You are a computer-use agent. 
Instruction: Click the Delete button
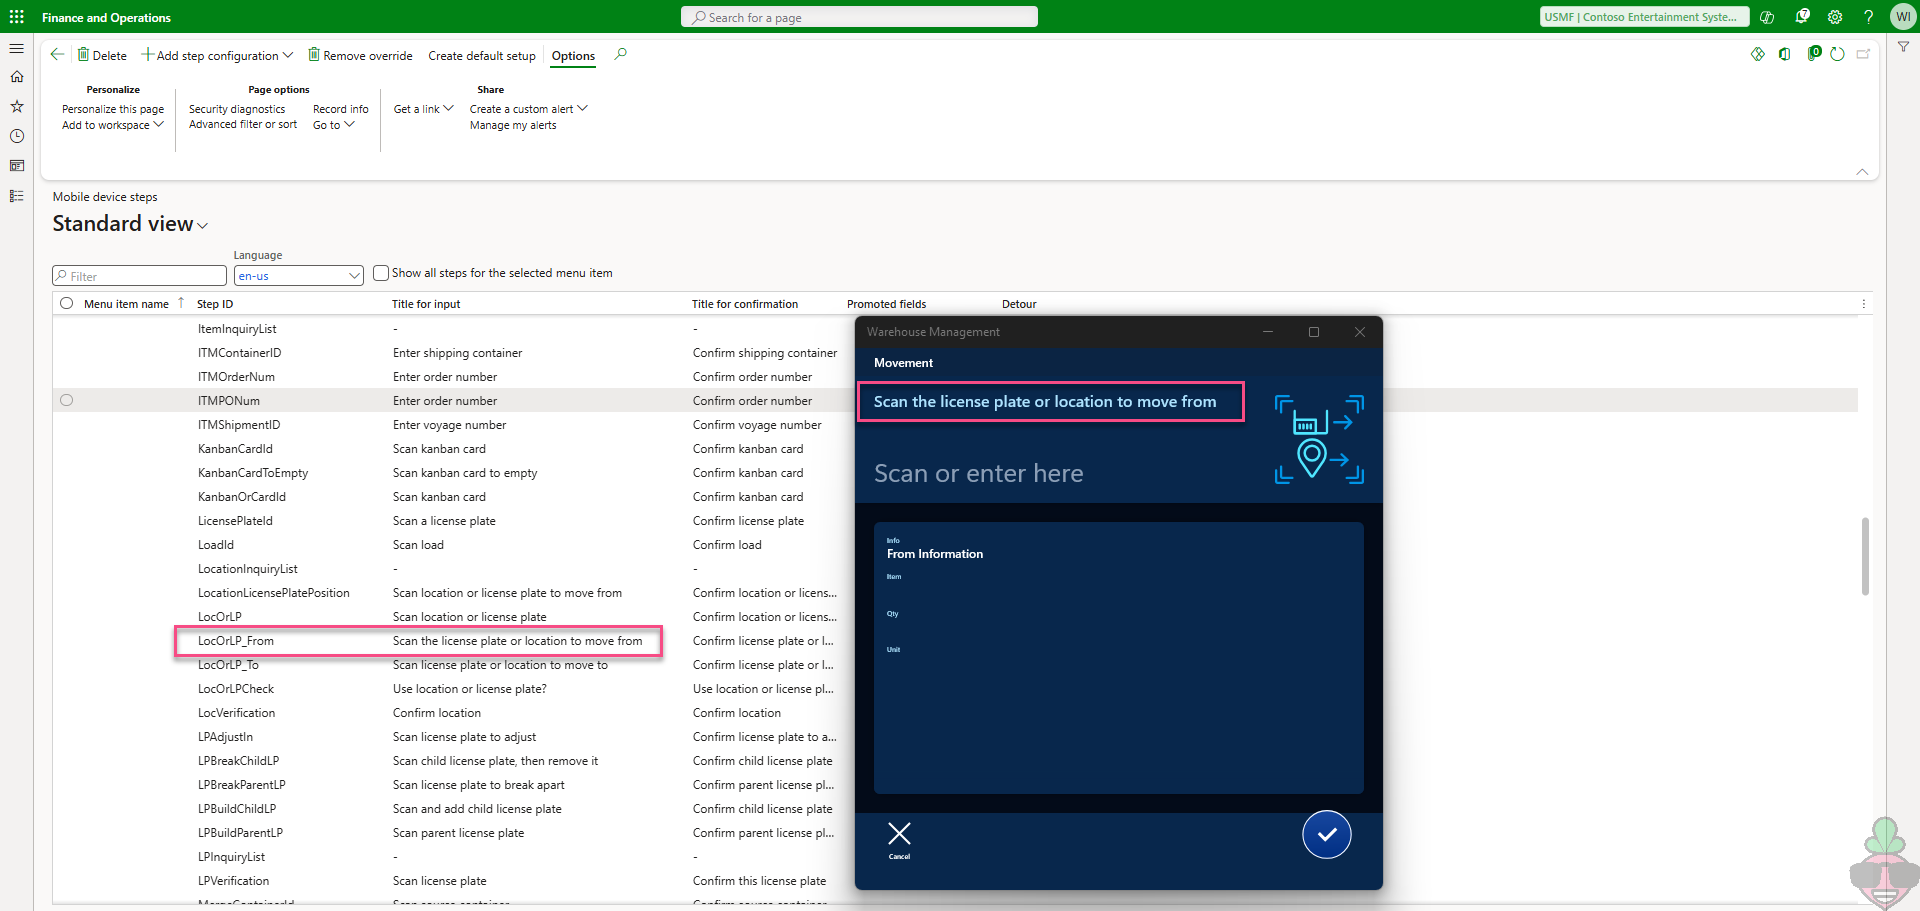(x=103, y=56)
